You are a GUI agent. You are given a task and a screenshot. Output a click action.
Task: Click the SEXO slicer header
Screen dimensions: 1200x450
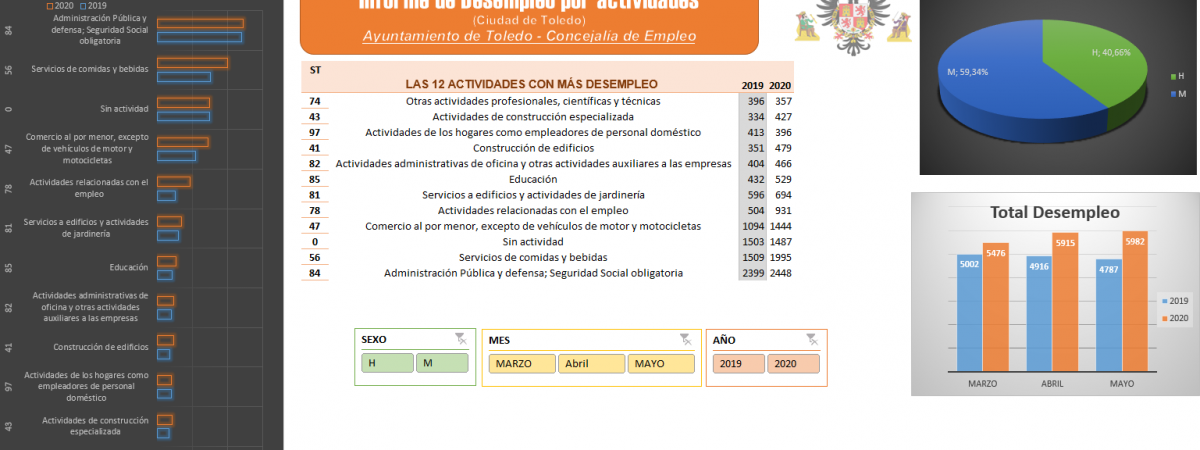pyautogui.click(x=375, y=340)
